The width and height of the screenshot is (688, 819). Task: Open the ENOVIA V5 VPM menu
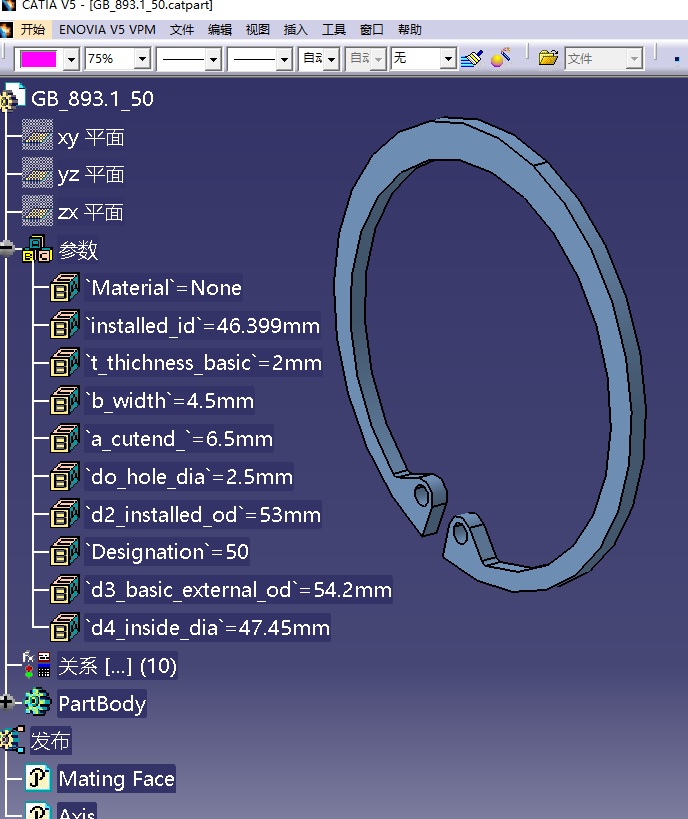(107, 30)
